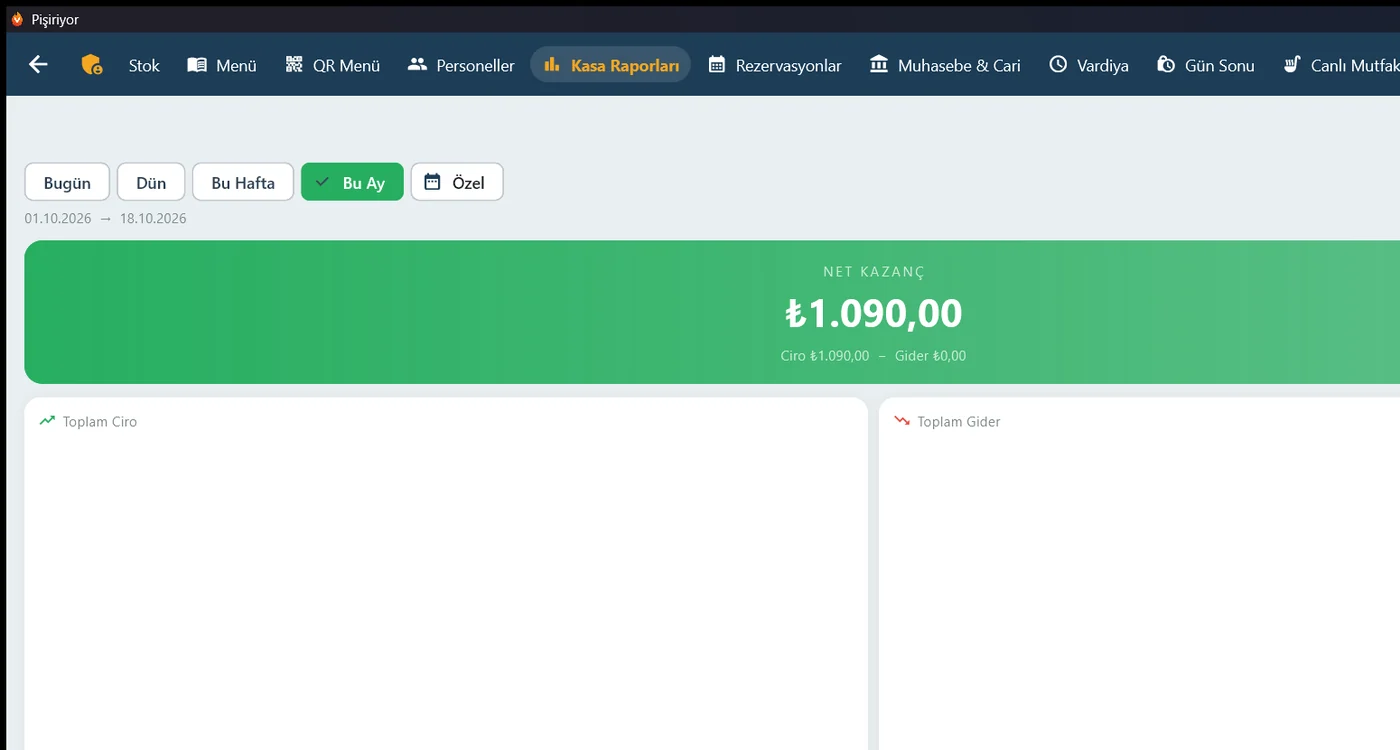Select the Bu Hafta date range
The width and height of the screenshot is (1400, 750).
coord(243,182)
